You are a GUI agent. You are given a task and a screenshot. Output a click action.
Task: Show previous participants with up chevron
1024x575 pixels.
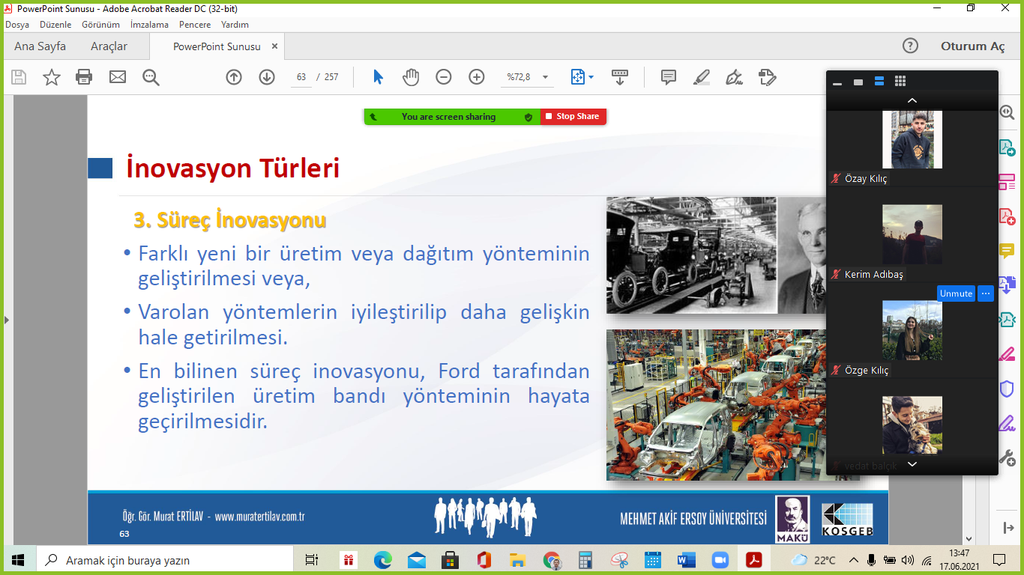(x=912, y=101)
